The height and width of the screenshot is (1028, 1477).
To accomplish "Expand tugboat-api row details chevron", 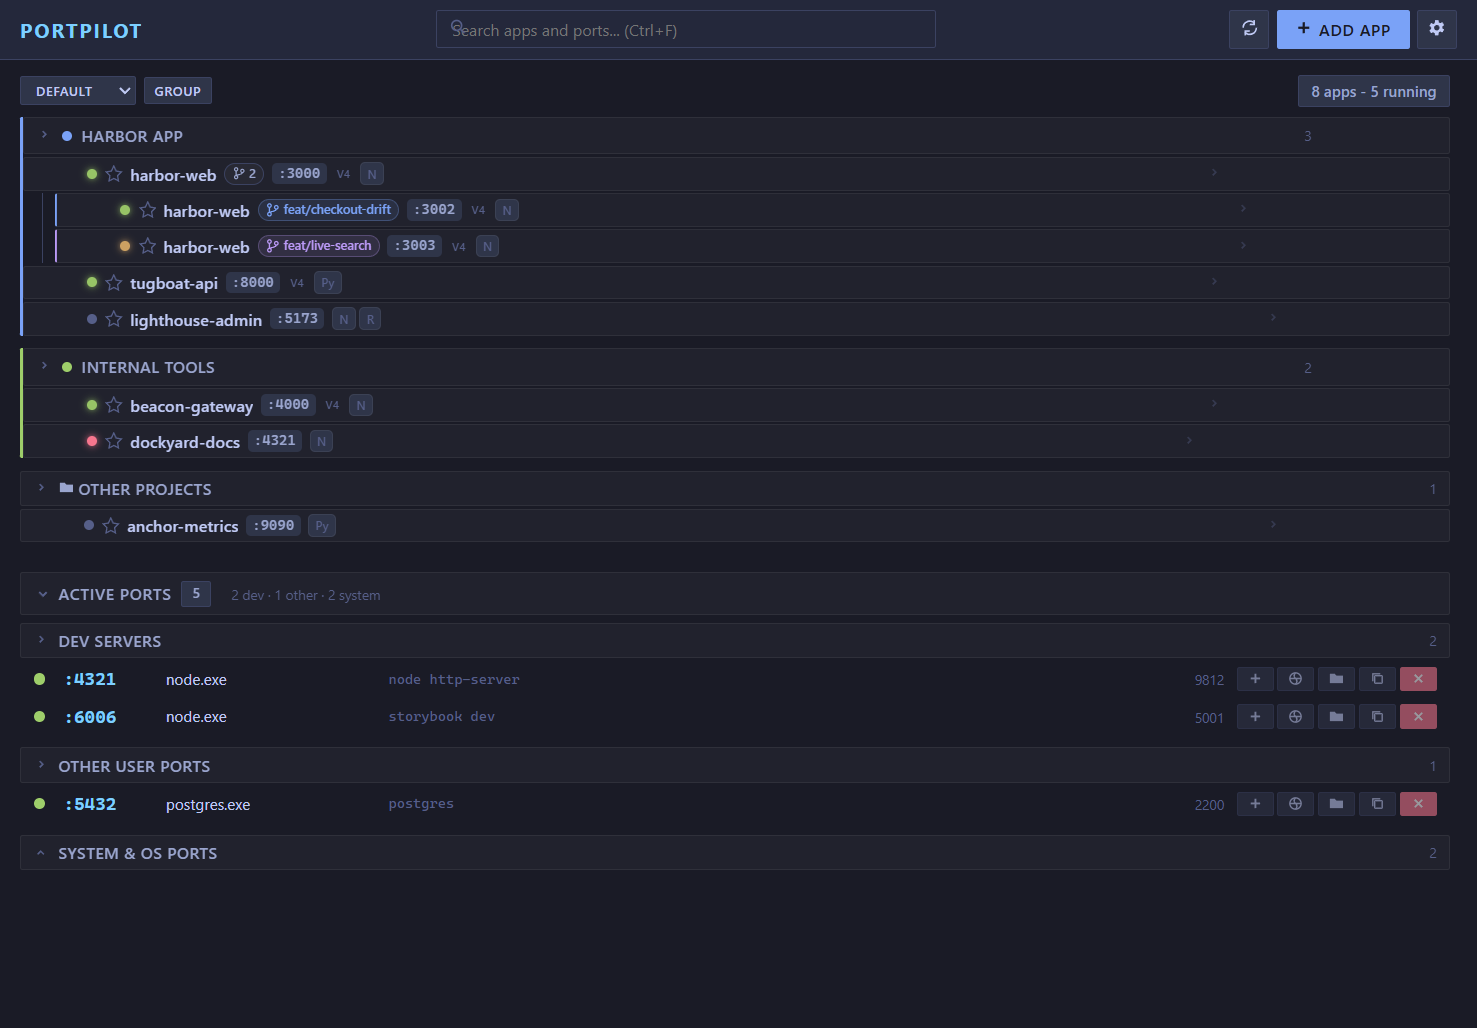I will tap(1214, 281).
